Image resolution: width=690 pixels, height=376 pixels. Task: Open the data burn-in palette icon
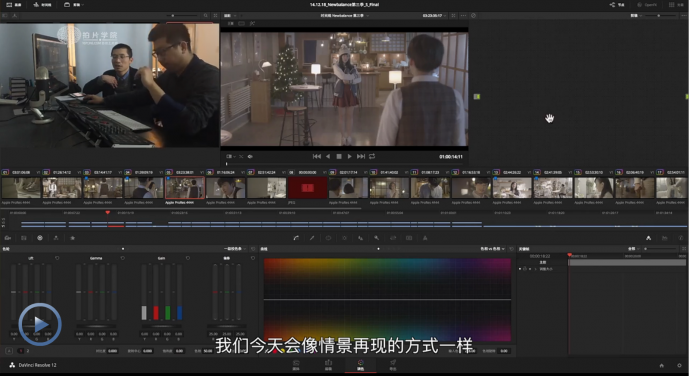425,238
